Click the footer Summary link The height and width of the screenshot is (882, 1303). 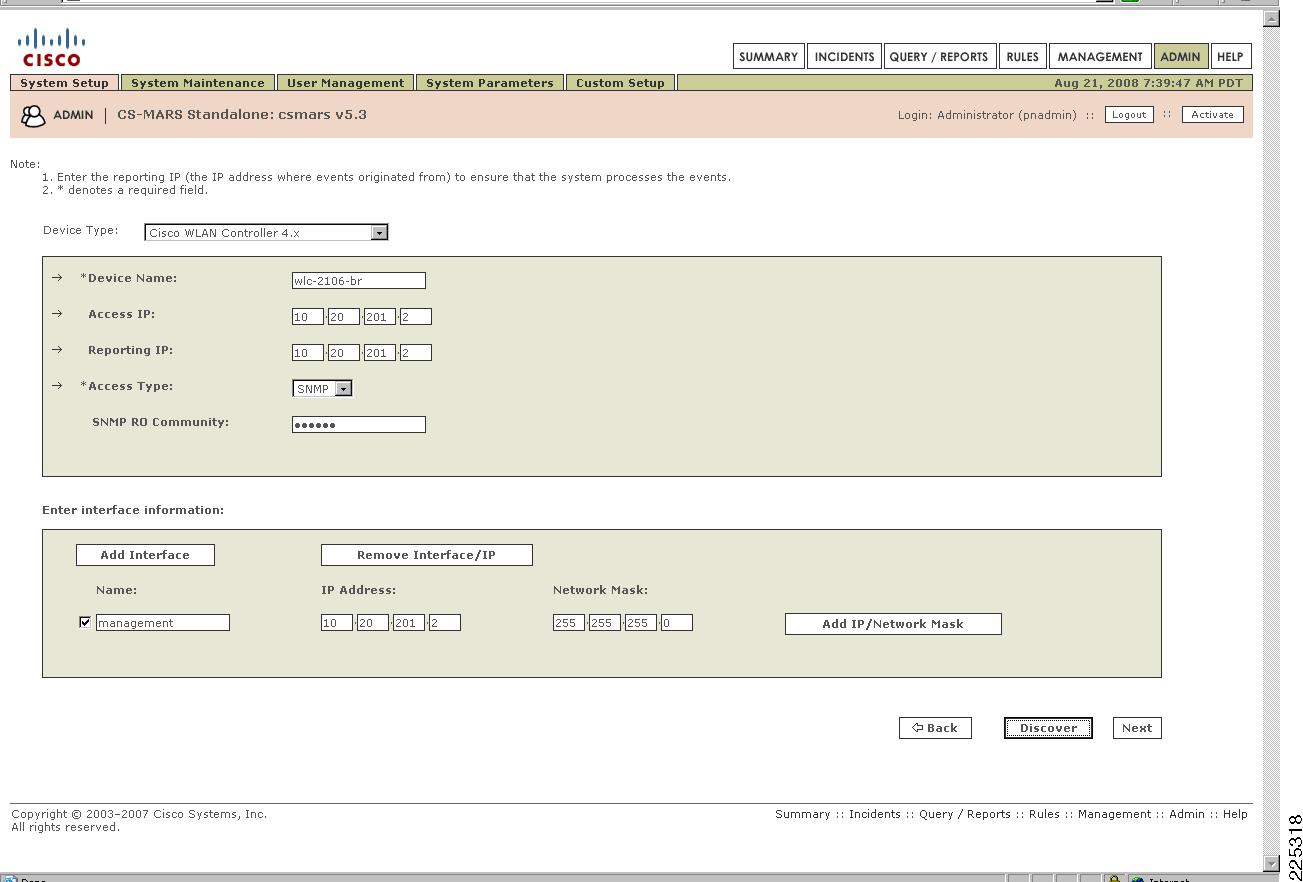click(x=803, y=814)
